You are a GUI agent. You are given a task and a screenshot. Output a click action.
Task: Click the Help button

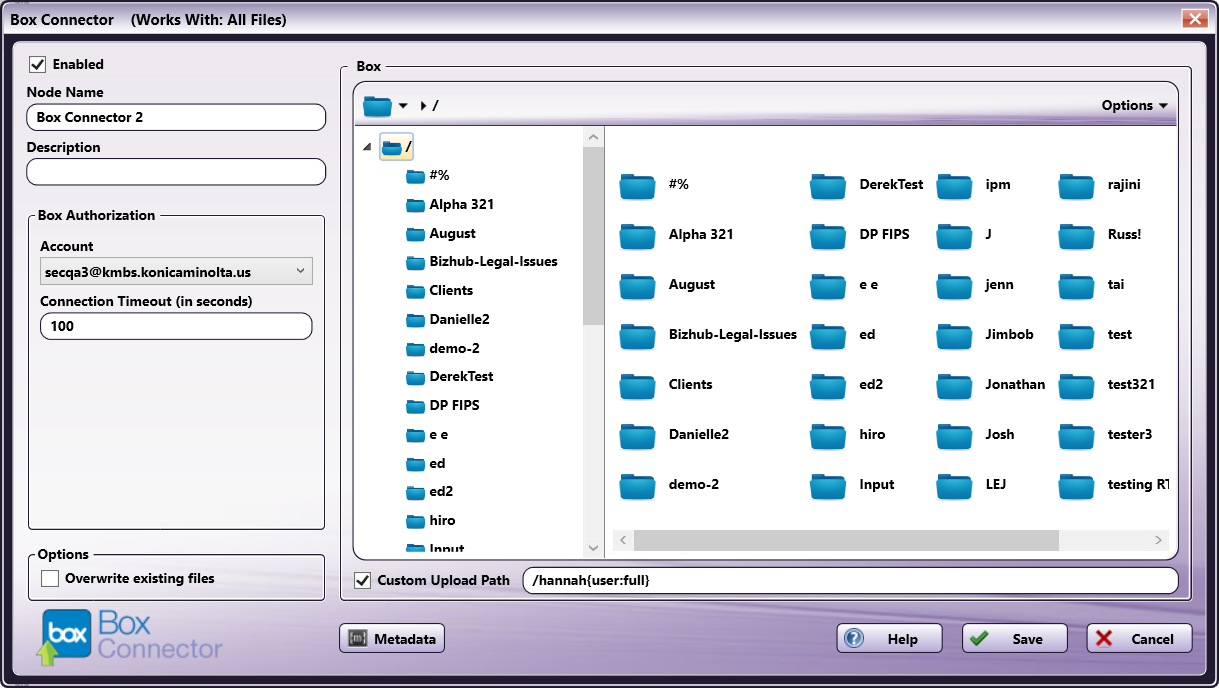[x=890, y=639]
